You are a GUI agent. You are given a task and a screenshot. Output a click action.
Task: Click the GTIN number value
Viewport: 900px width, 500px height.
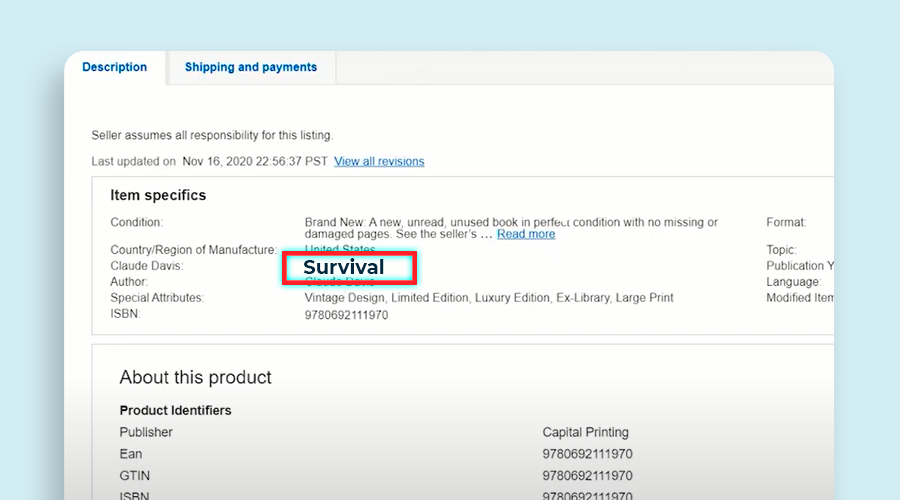pos(587,476)
